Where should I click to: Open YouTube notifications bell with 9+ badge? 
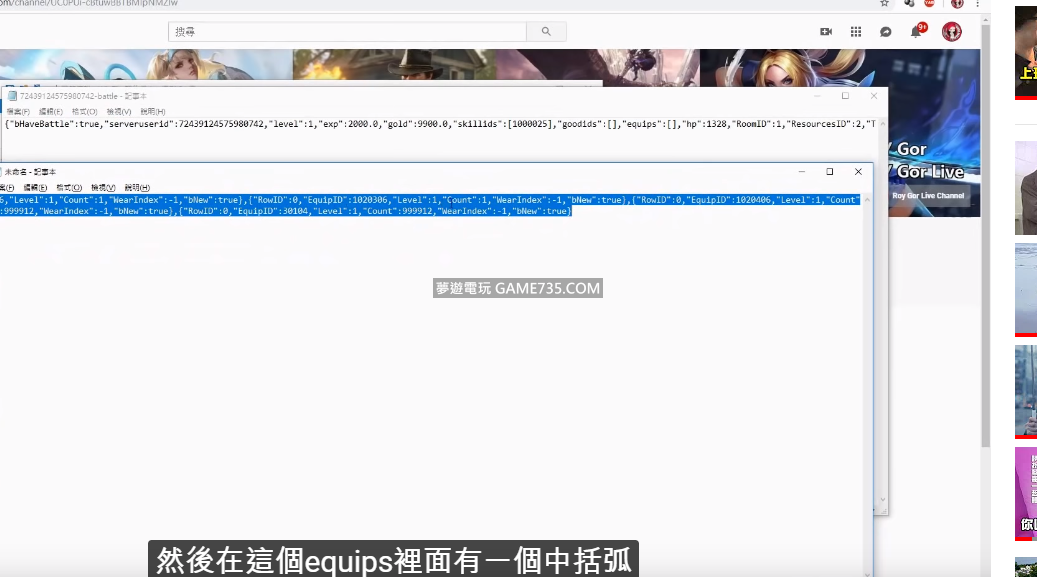click(917, 31)
